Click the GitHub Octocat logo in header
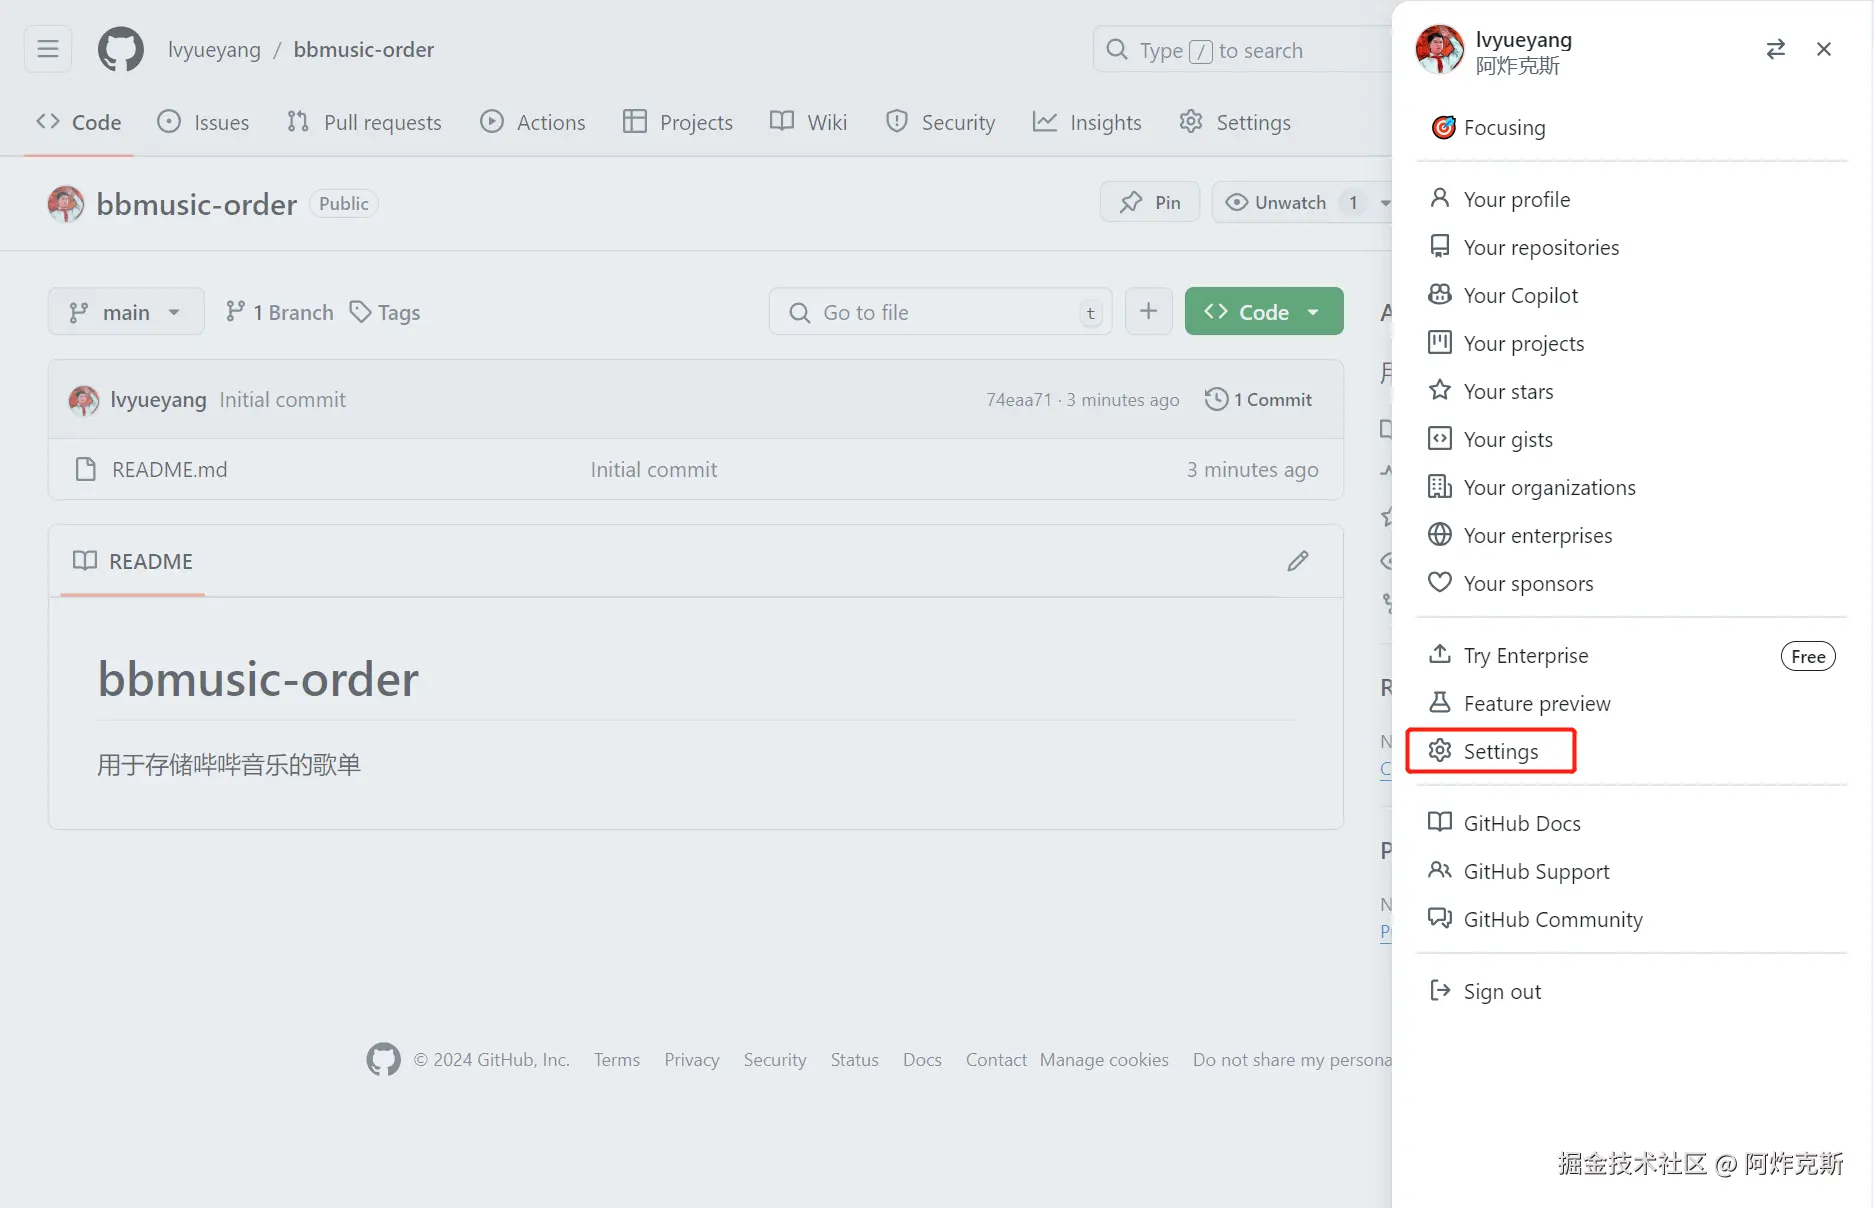1874x1208 pixels. pyautogui.click(x=121, y=50)
